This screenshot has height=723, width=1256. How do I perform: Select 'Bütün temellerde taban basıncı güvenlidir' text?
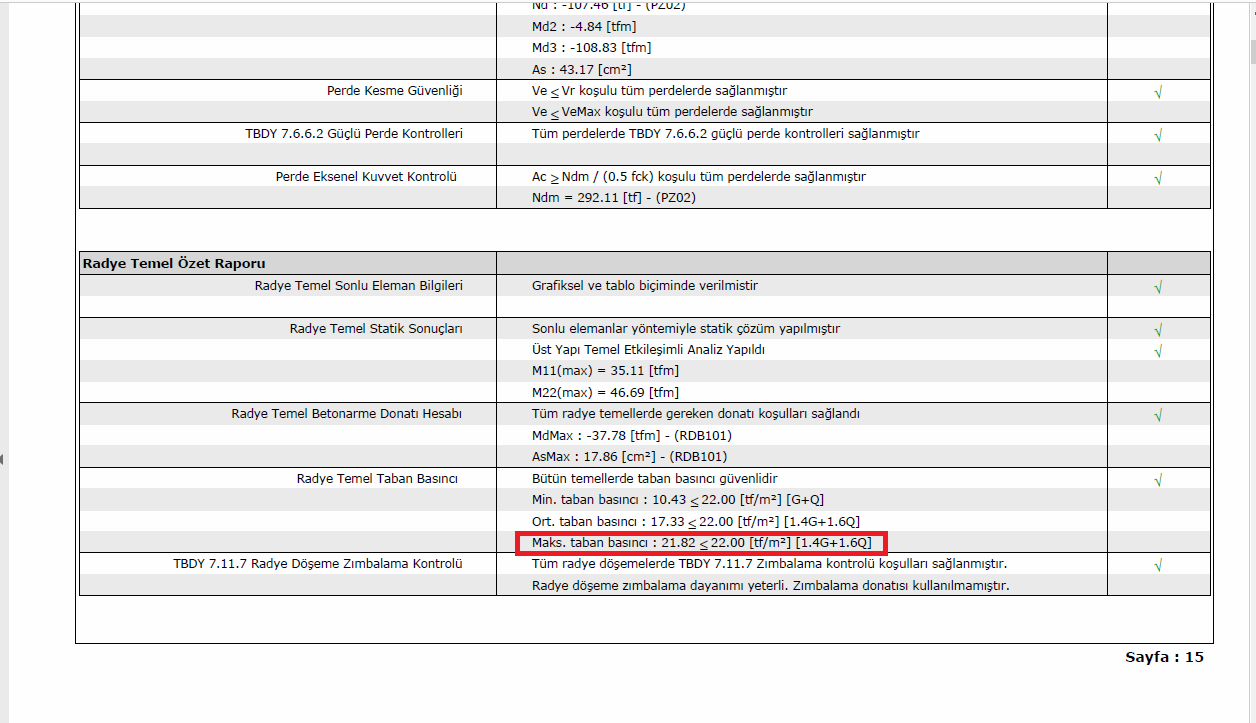[655, 478]
